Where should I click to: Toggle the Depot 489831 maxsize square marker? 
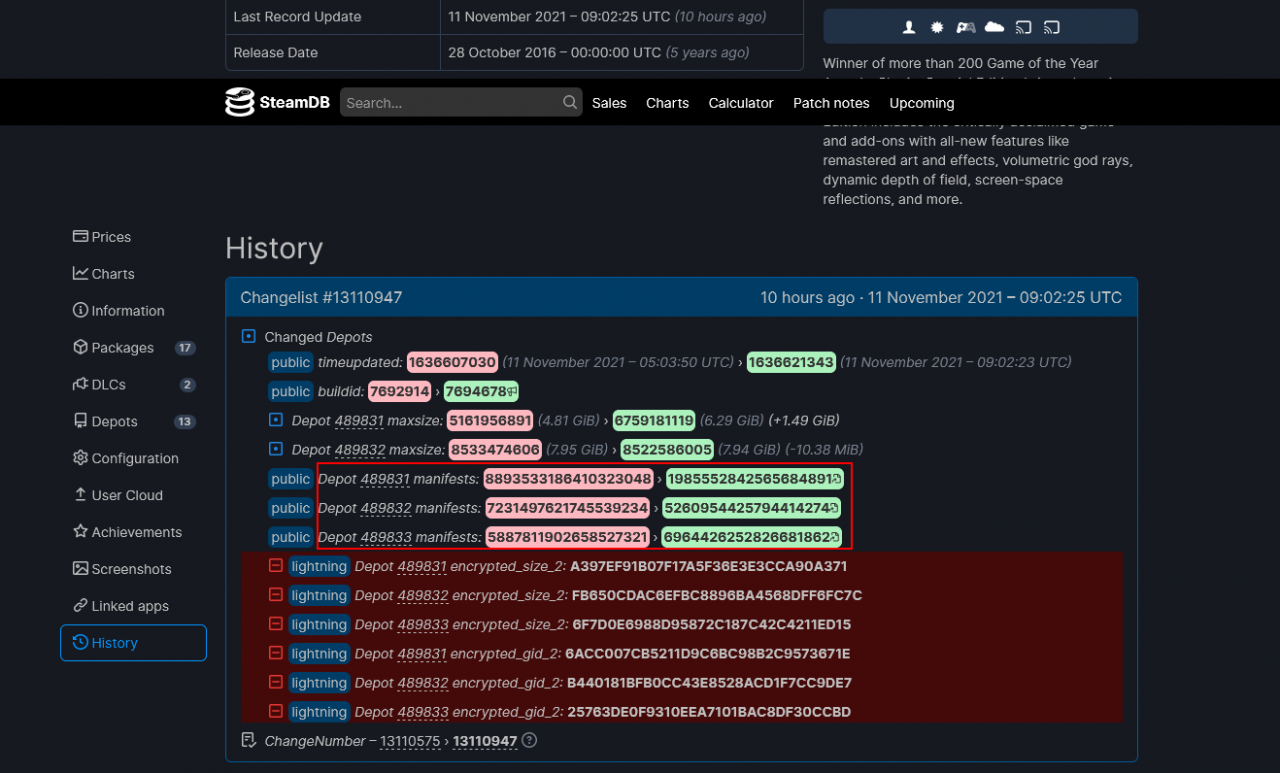click(x=276, y=420)
